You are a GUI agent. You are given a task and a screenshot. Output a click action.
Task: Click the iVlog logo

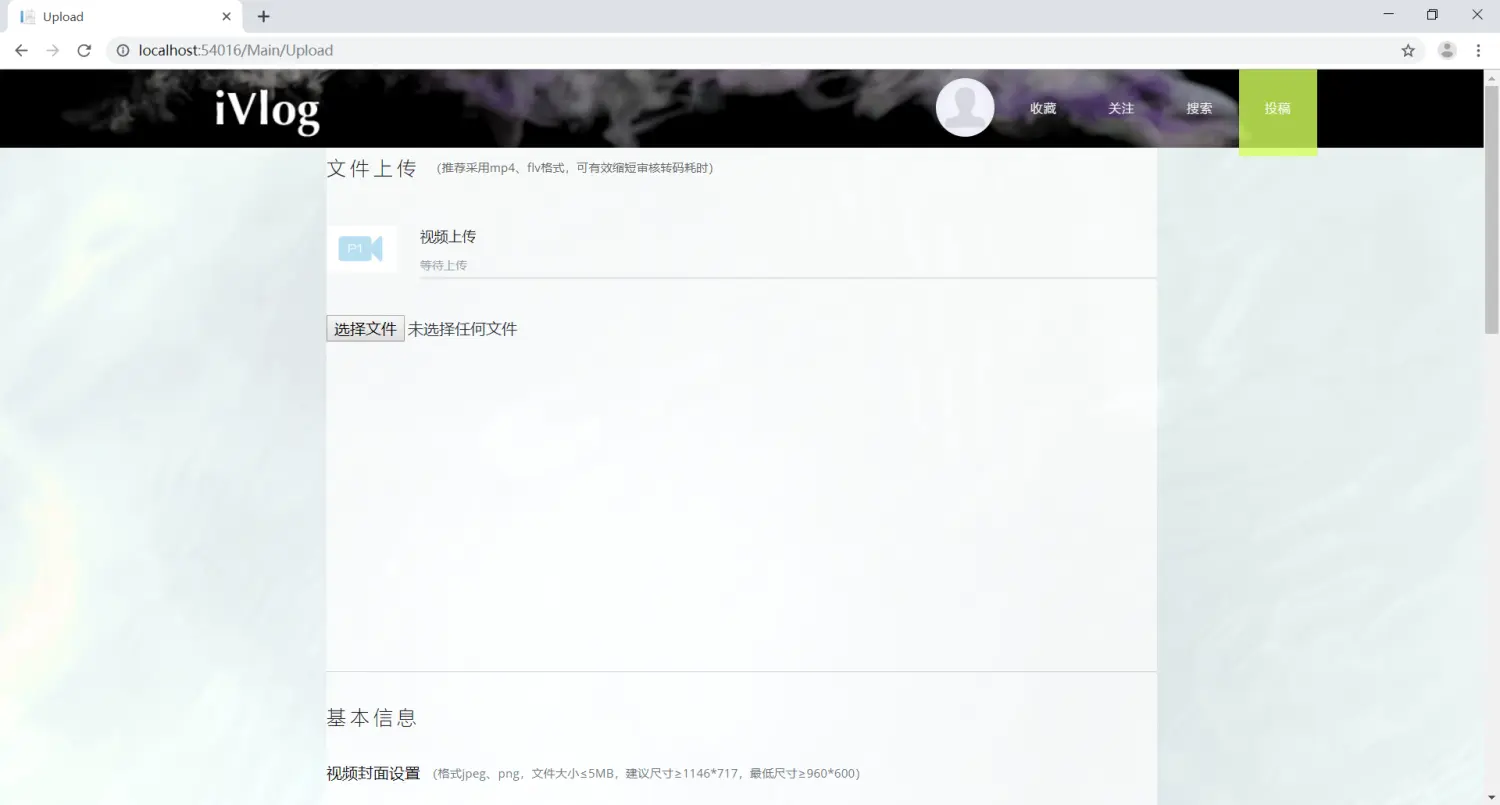click(x=267, y=111)
